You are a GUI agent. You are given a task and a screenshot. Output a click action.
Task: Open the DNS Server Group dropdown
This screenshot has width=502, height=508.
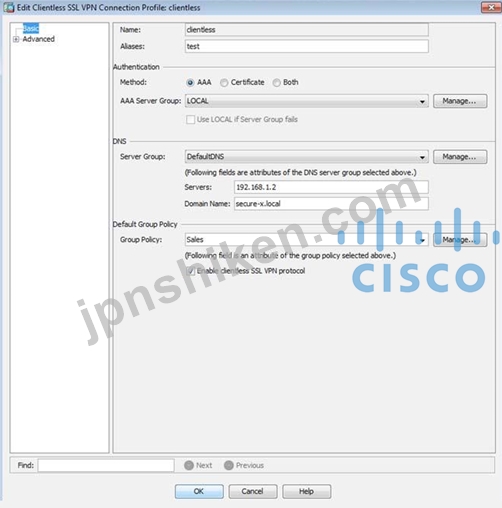(x=422, y=157)
